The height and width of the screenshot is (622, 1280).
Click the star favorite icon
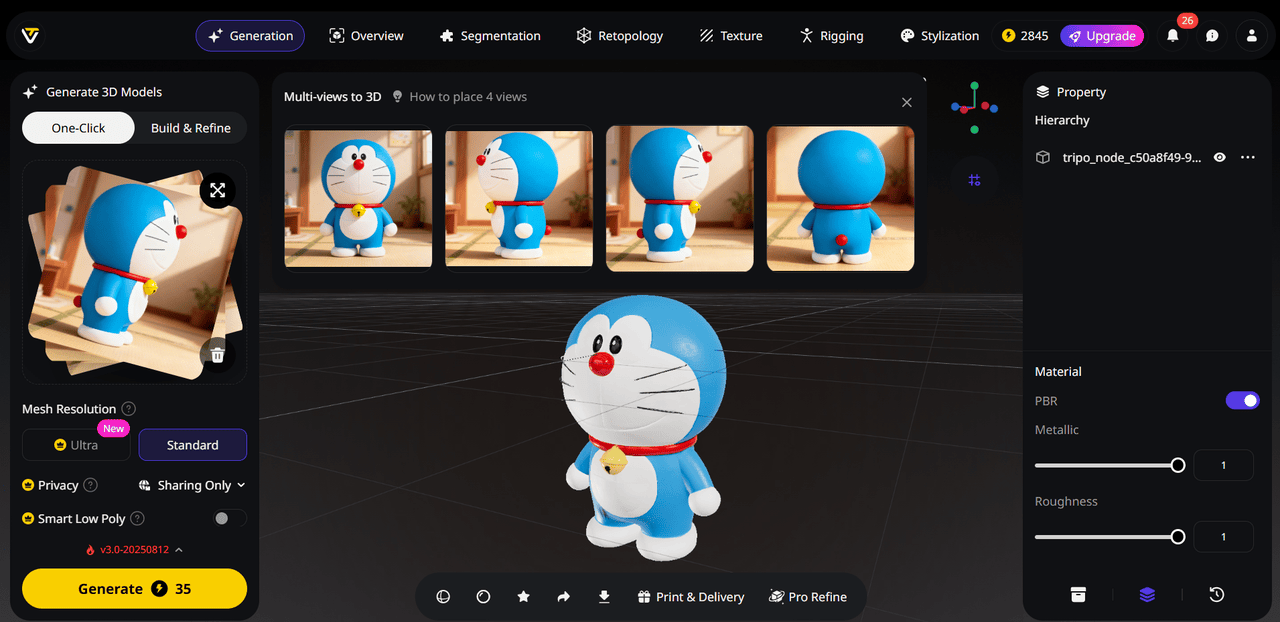(x=523, y=597)
